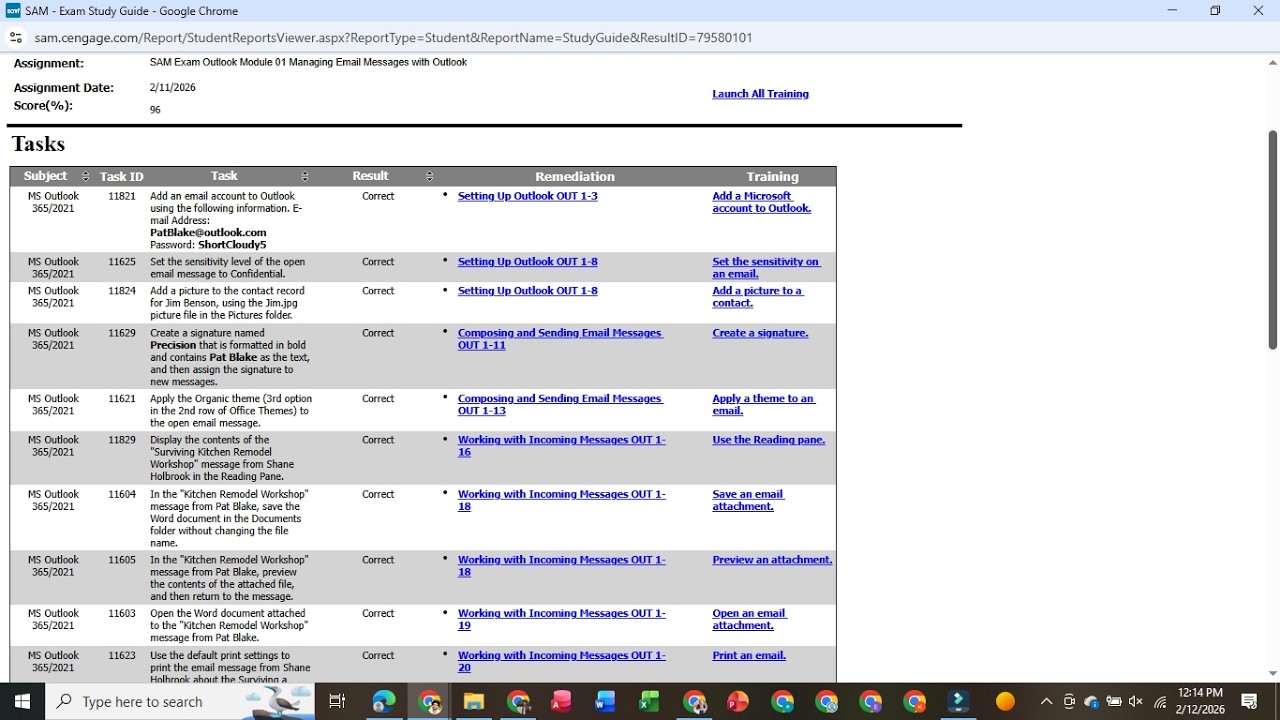Open the Launch All Training link
Image resolution: width=1280 pixels, height=720 pixels.
click(760, 94)
